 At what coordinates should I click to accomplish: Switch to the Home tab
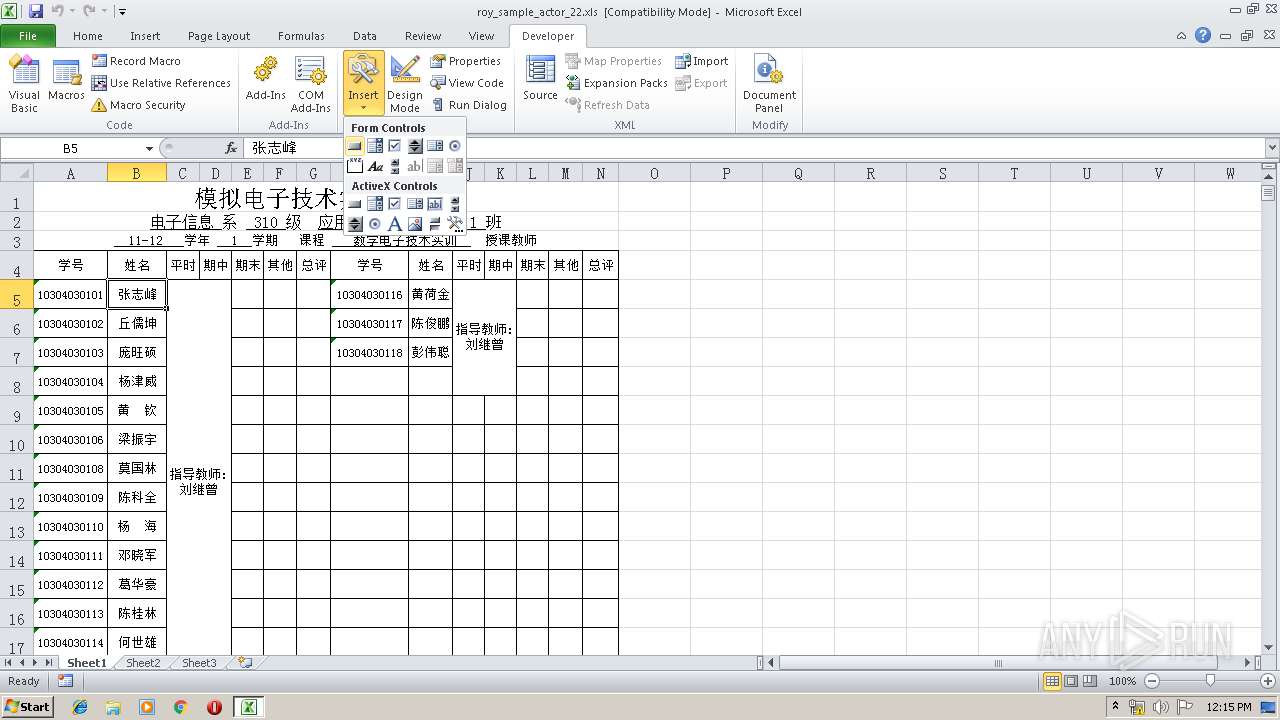88,36
